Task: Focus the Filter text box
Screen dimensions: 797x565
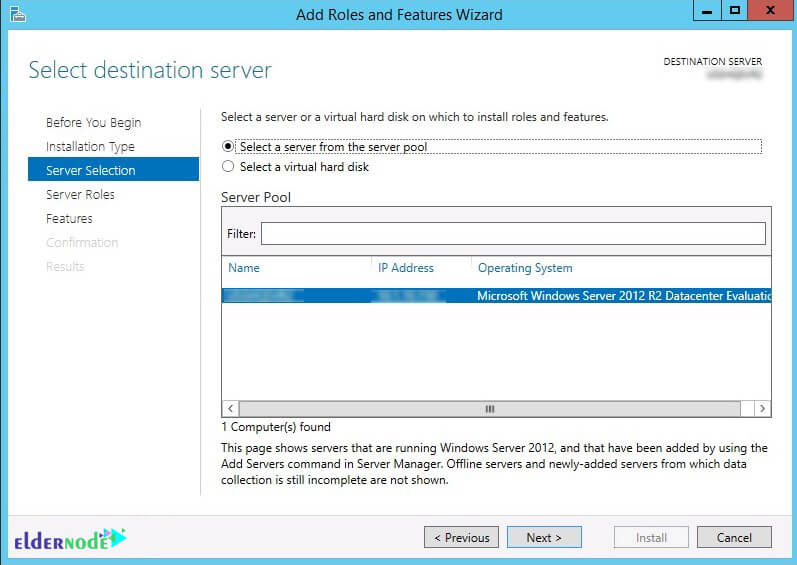Action: tap(513, 234)
